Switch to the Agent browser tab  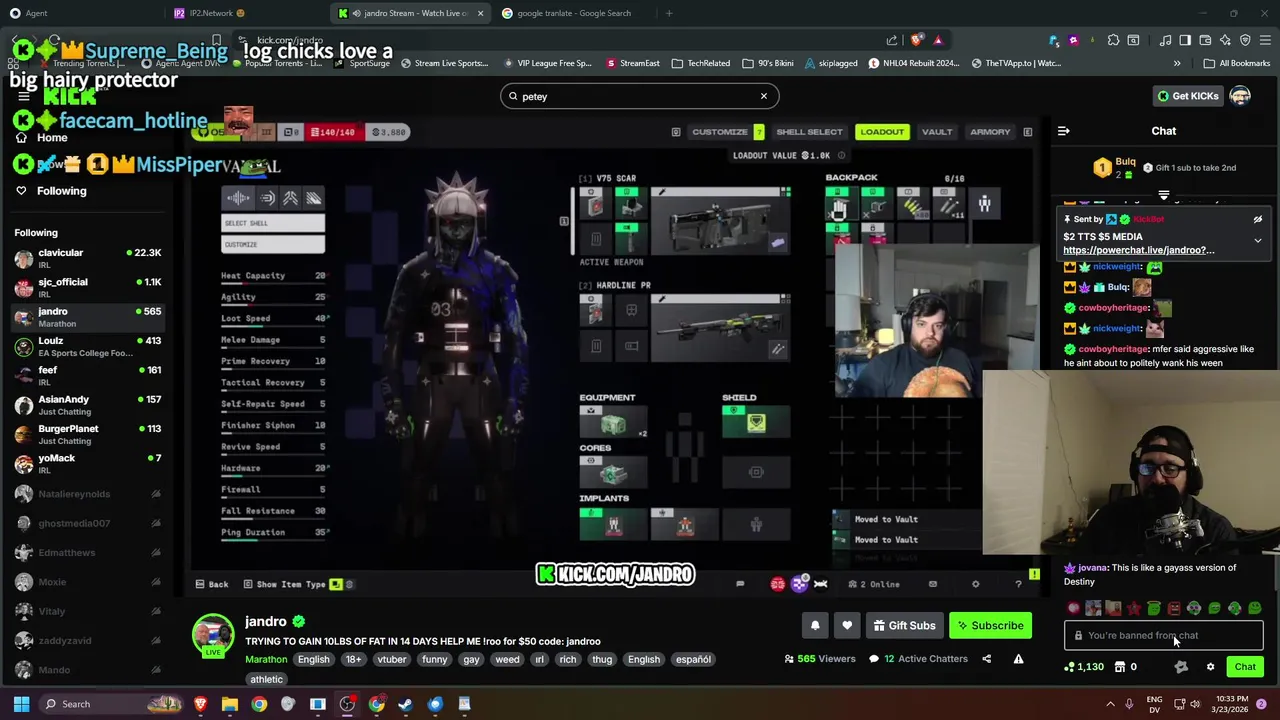coord(80,13)
